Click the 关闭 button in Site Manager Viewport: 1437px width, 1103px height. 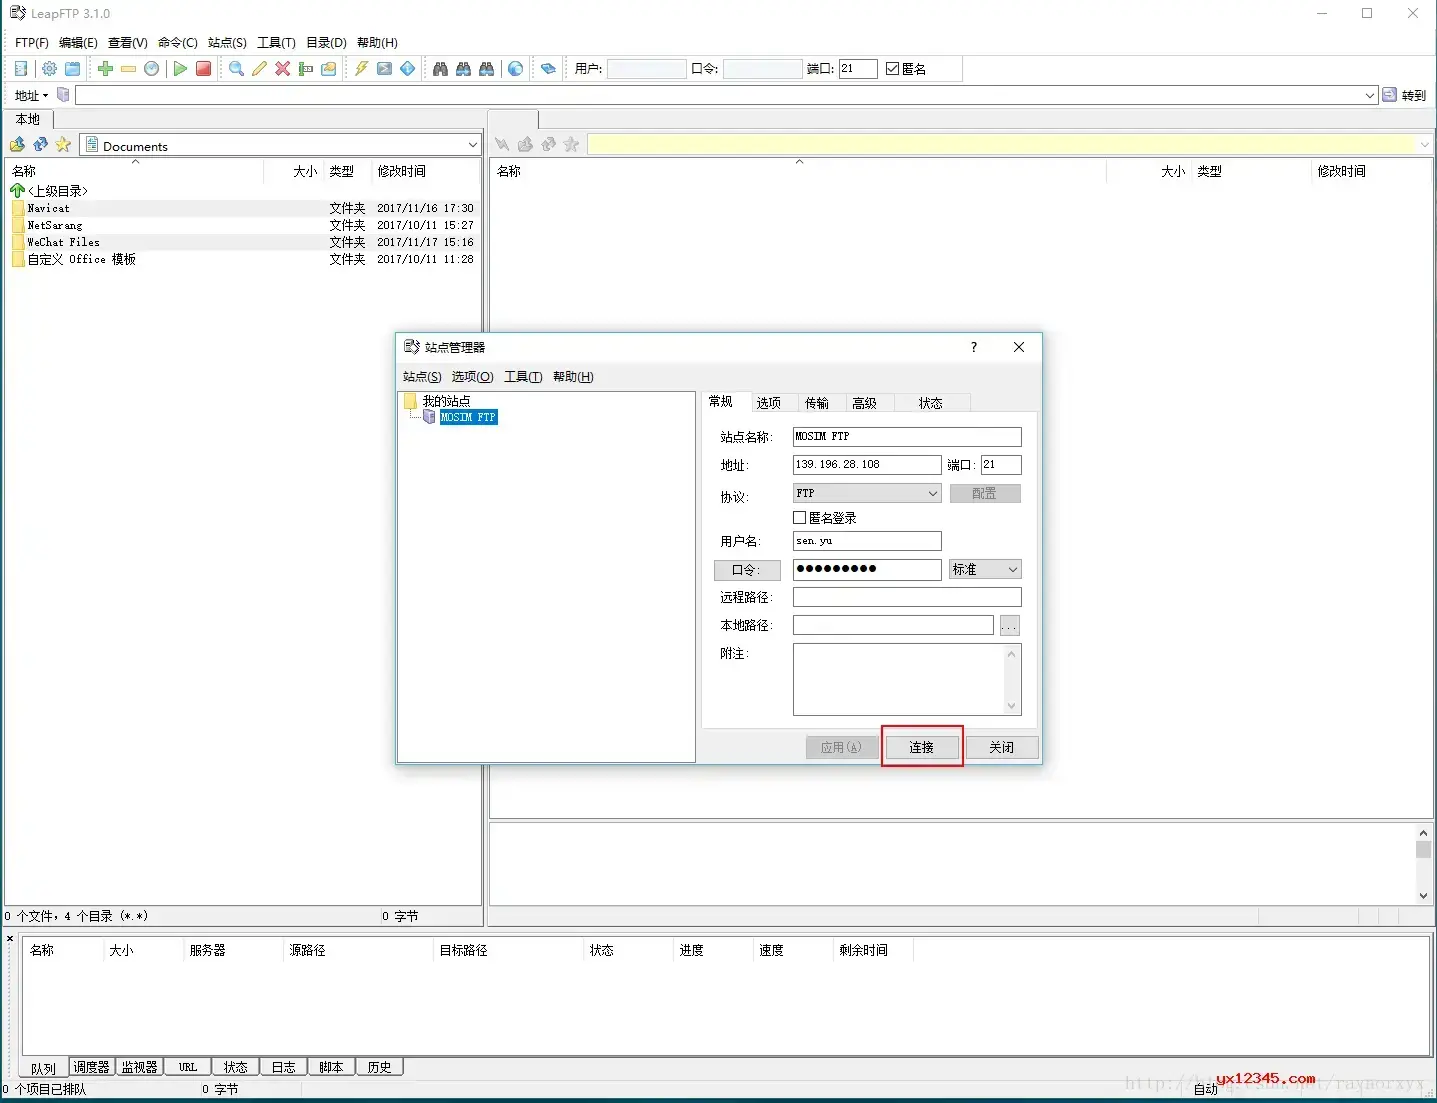[x=1001, y=747]
